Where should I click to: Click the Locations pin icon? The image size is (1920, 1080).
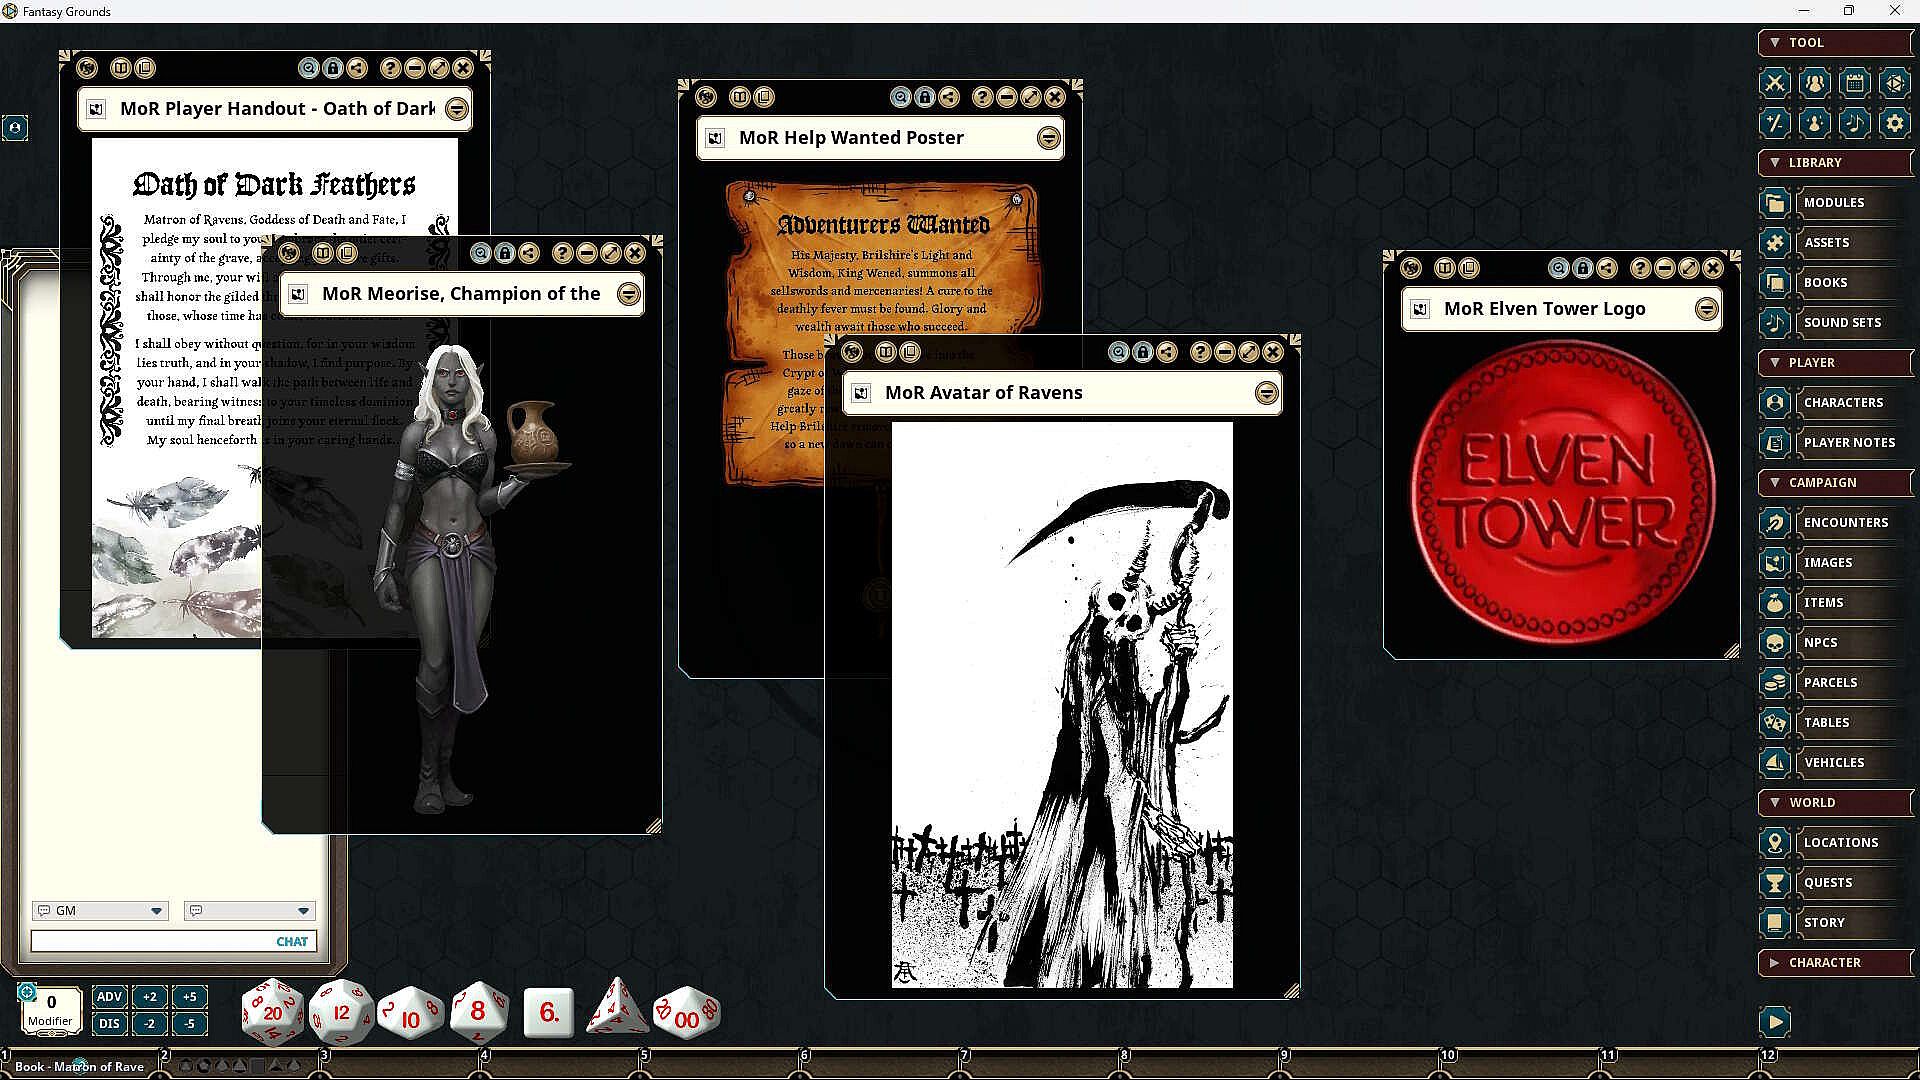coord(1775,843)
